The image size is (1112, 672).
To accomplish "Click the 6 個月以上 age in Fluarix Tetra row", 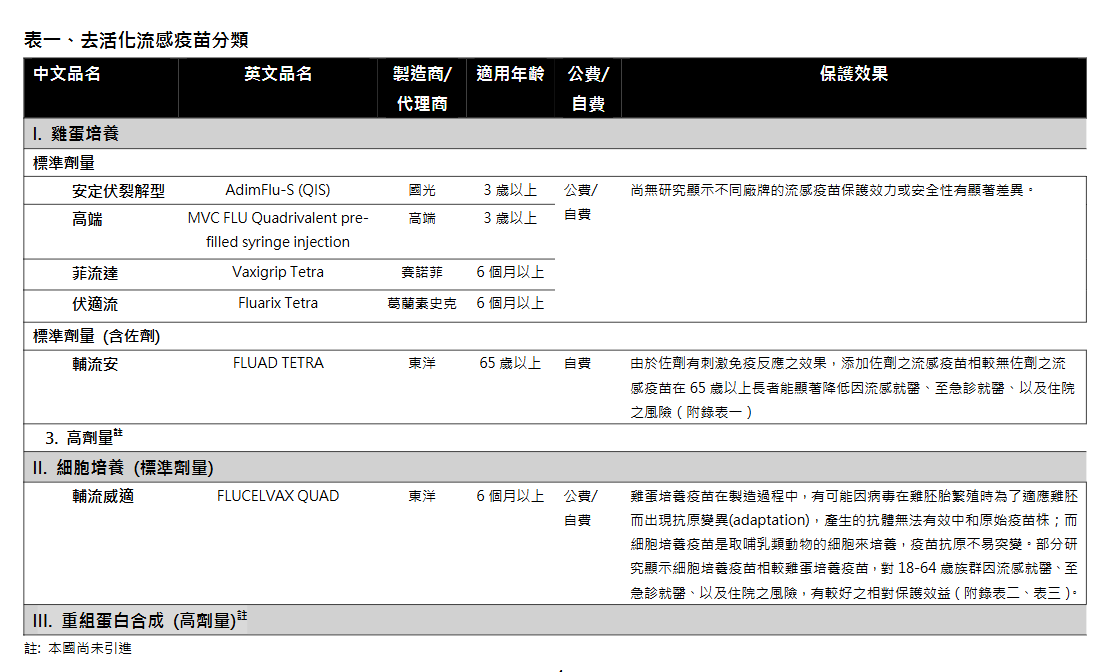I will pos(510,303).
